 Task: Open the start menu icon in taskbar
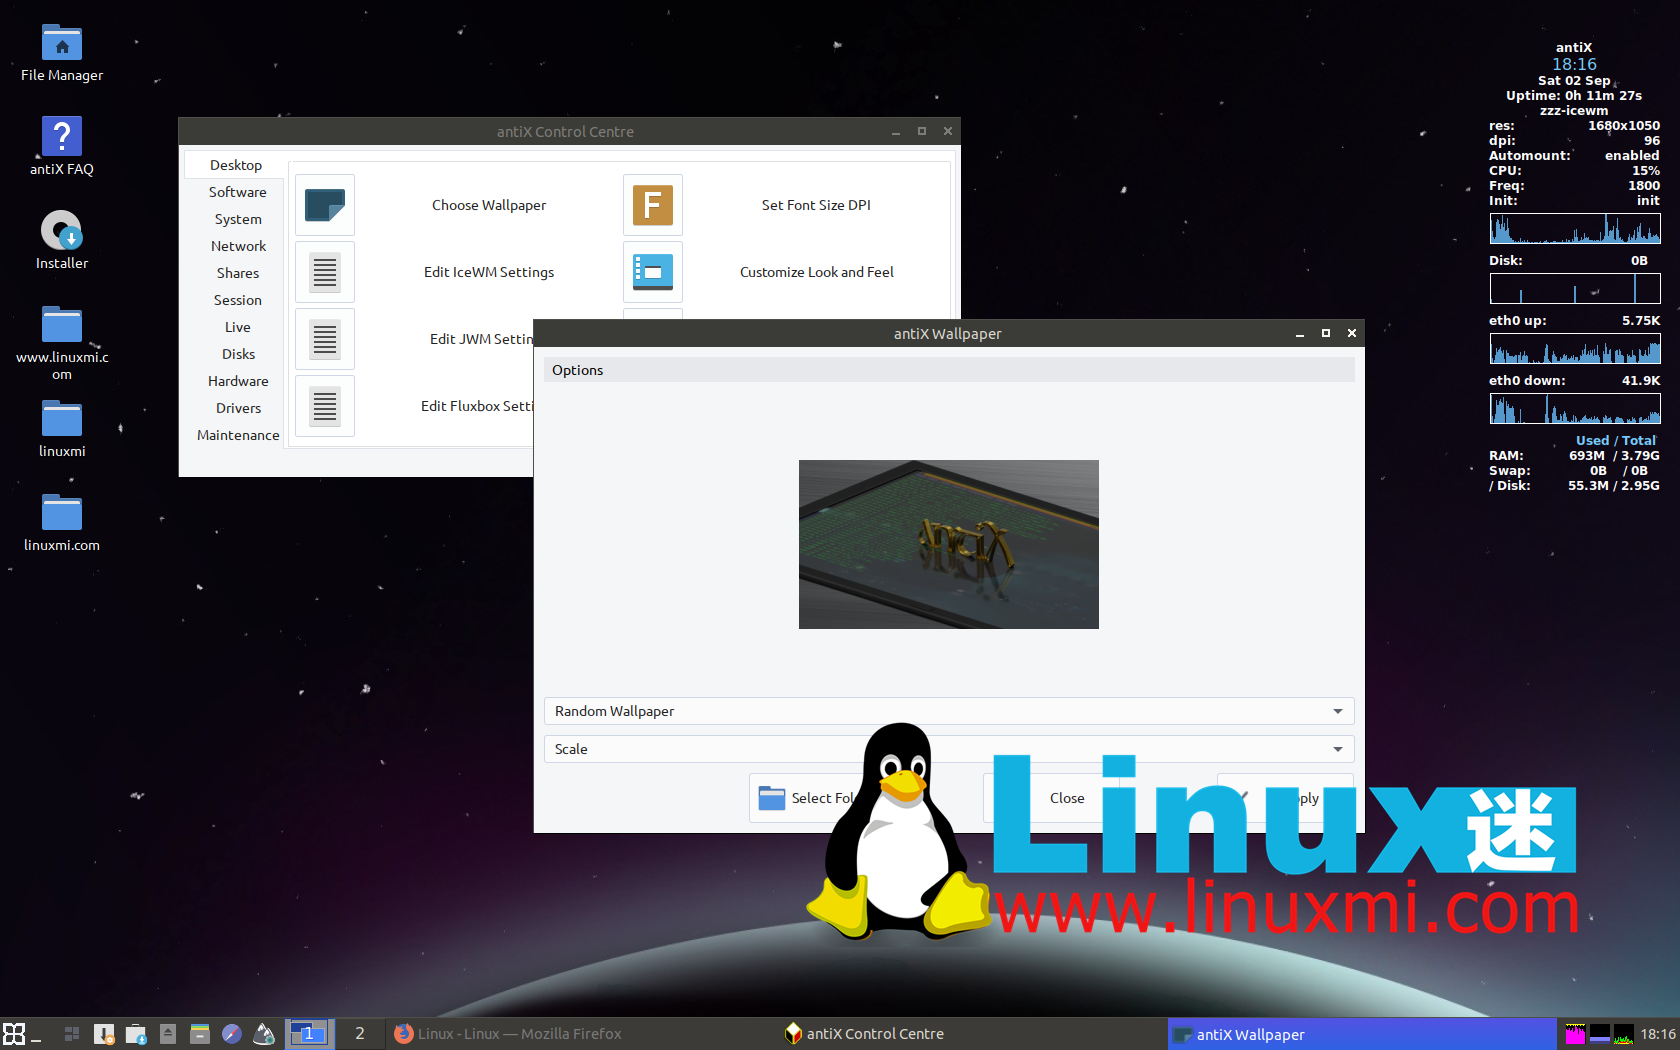tap(14, 1034)
